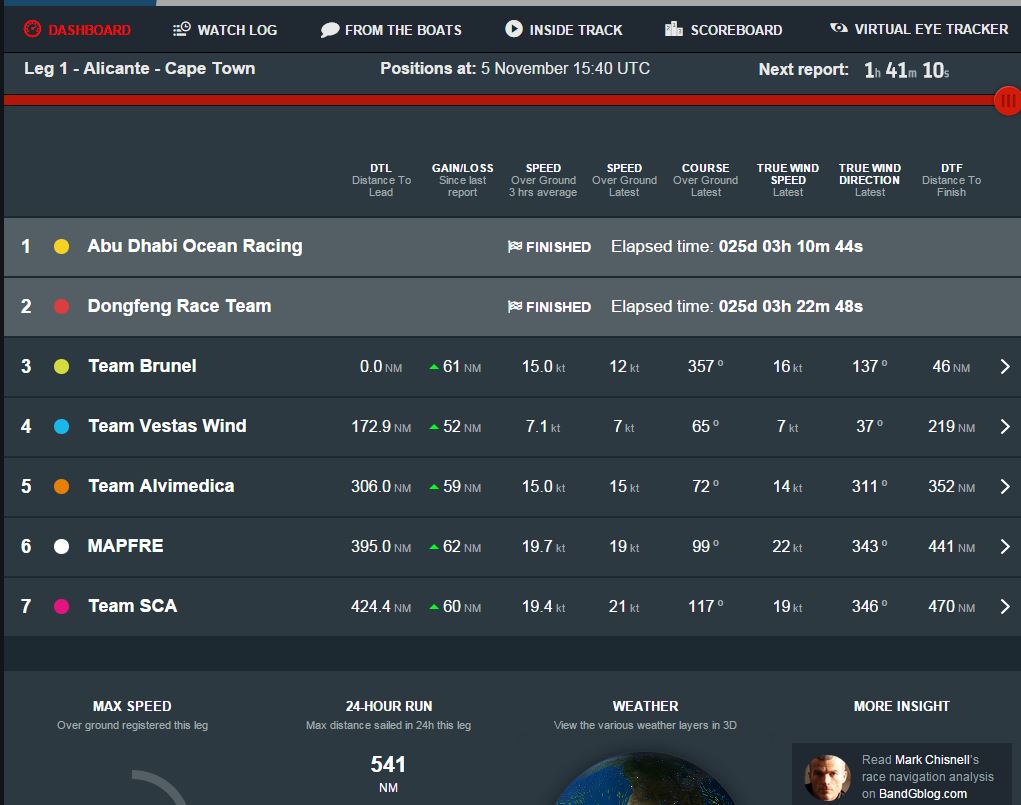Go to the Inside Track tab
The image size is (1021, 805).
point(564,29)
